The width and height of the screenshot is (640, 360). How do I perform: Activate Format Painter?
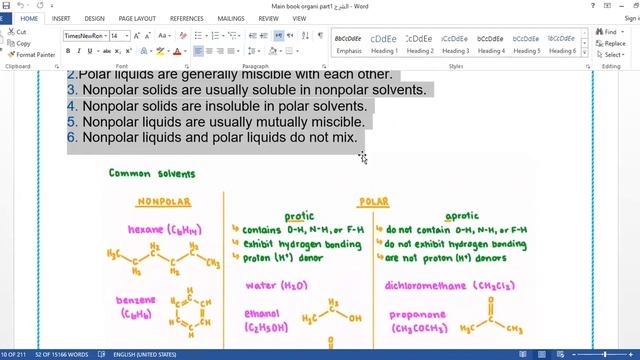pyautogui.click(x=31, y=55)
